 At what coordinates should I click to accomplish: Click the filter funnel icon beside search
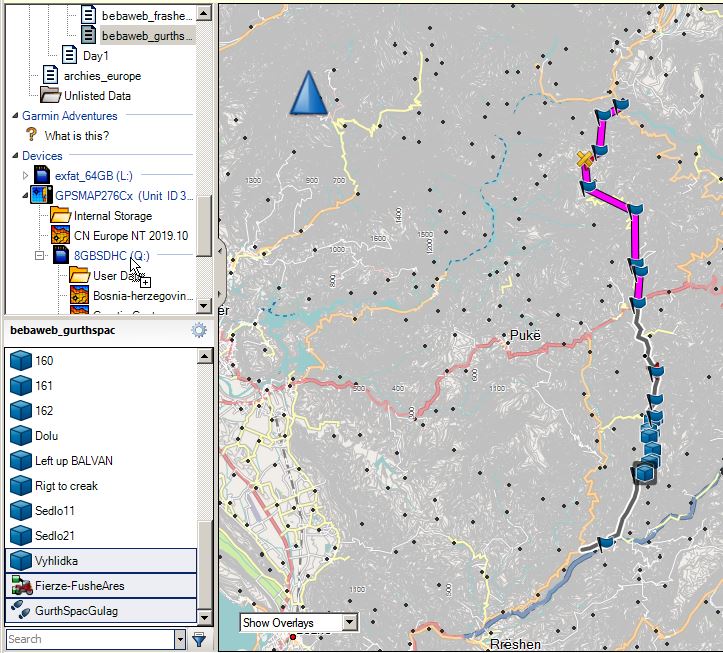pos(199,639)
